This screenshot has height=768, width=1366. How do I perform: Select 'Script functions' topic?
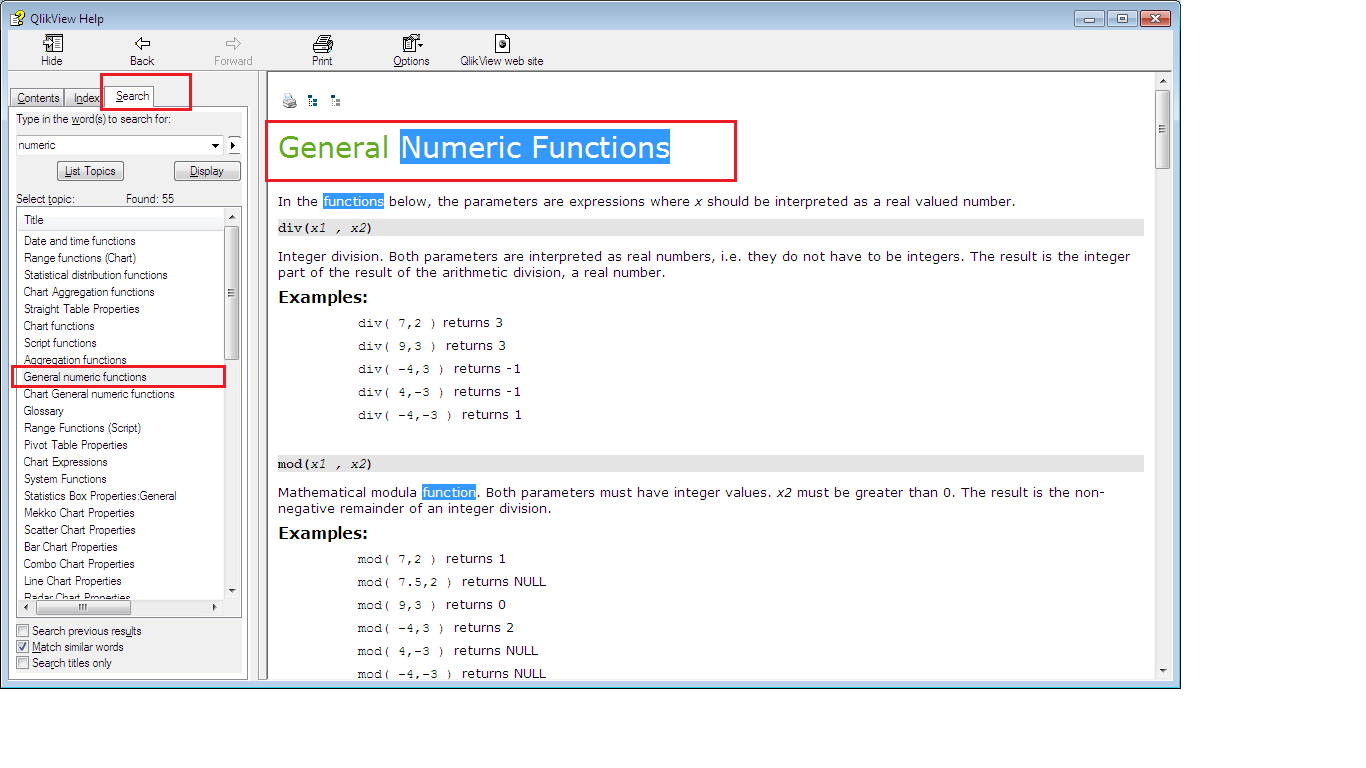pyautogui.click(x=60, y=343)
